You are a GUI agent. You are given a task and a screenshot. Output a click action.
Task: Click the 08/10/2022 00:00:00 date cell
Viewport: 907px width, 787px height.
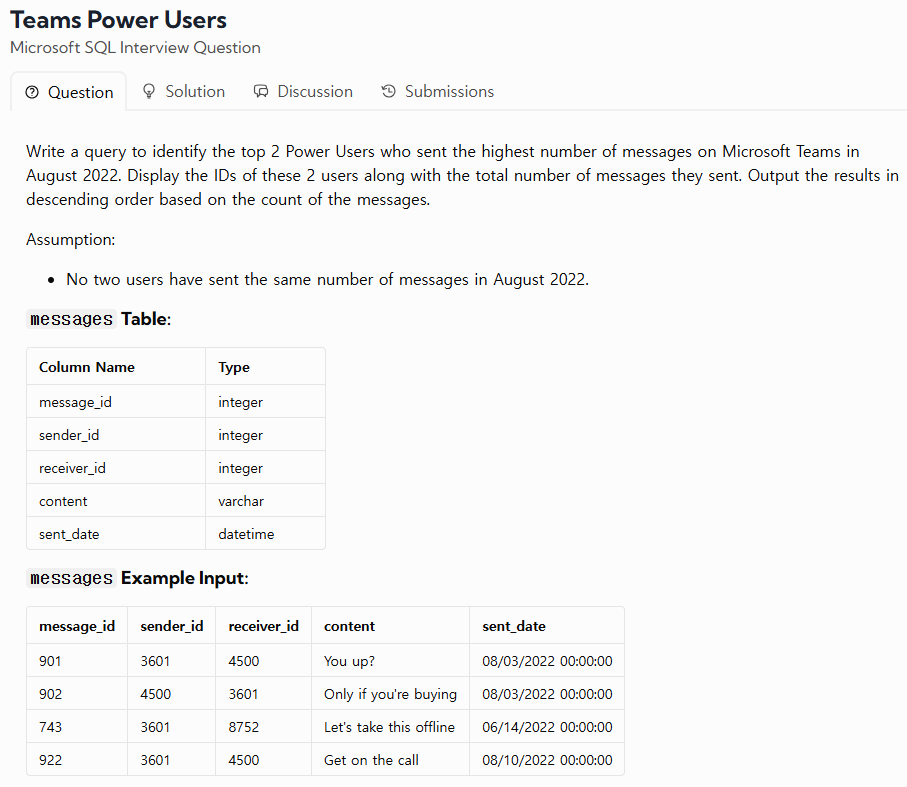(547, 760)
